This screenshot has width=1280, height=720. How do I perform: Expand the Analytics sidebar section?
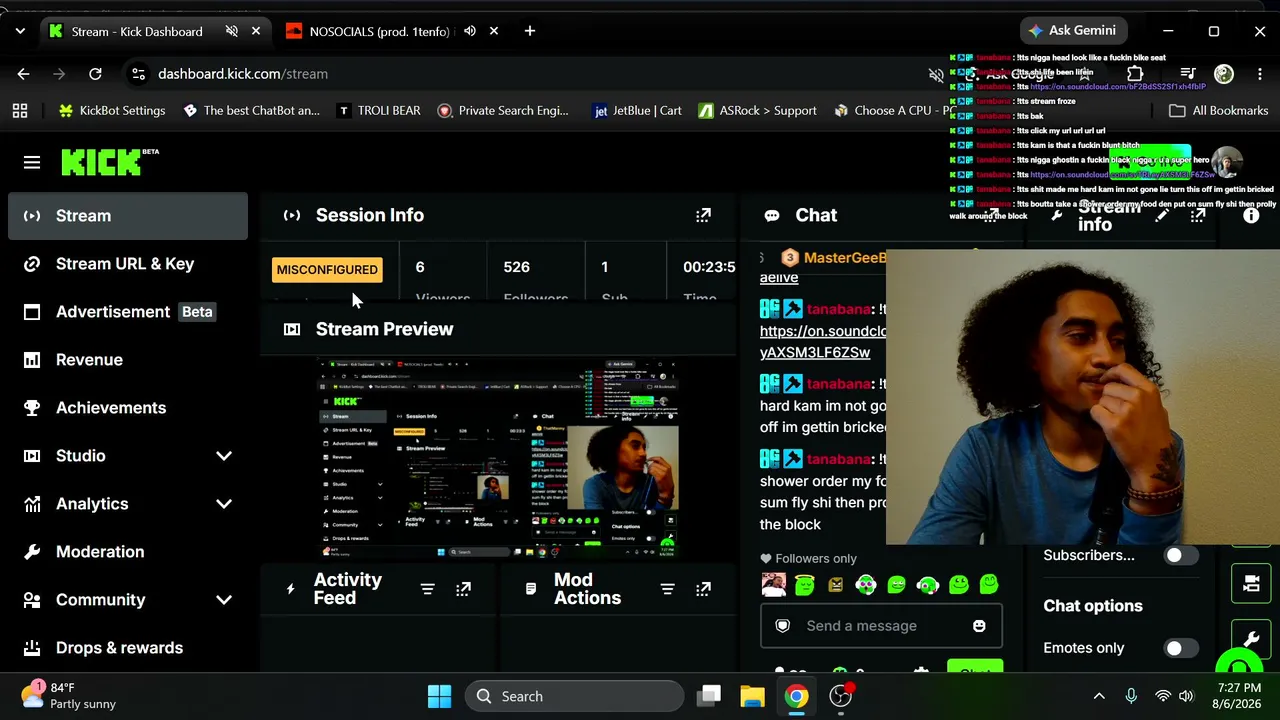(223, 504)
